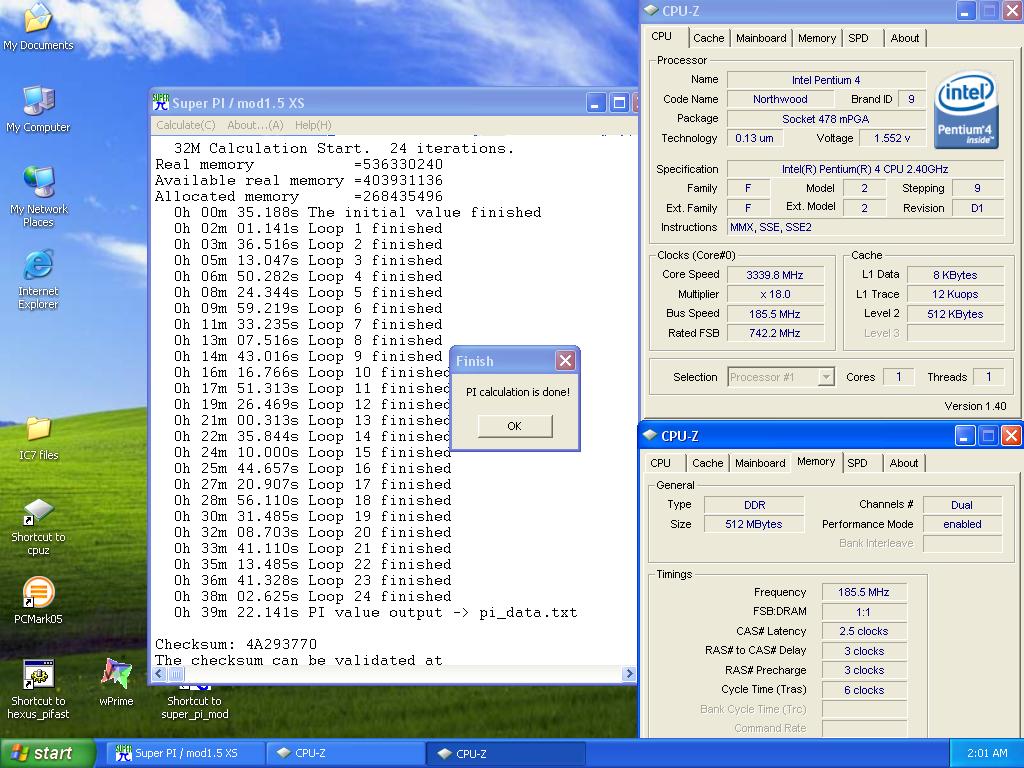Click the memory Type DDR field
This screenshot has width=1024, height=768.
[754, 505]
